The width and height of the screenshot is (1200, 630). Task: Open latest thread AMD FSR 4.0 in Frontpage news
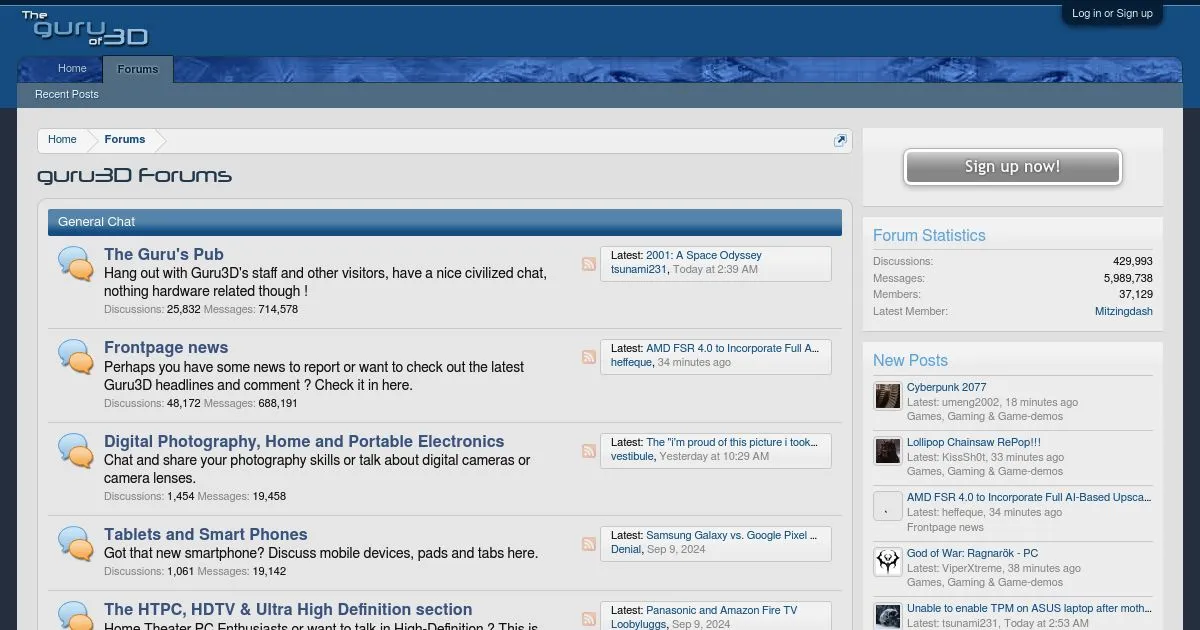732,348
